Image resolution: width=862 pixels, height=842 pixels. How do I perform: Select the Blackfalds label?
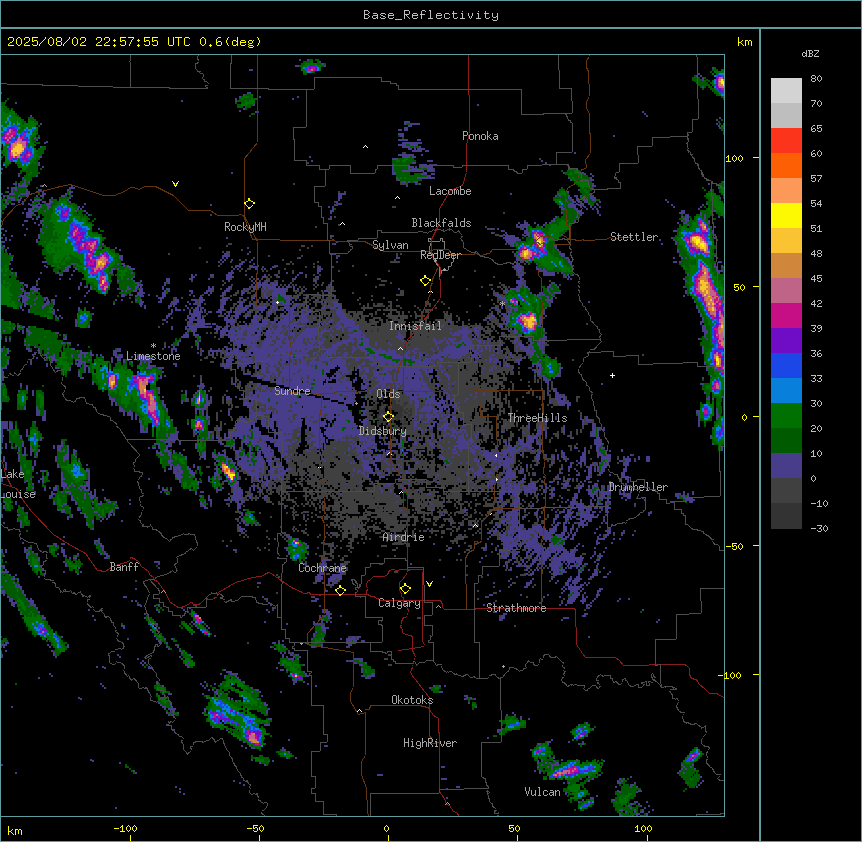pos(441,223)
